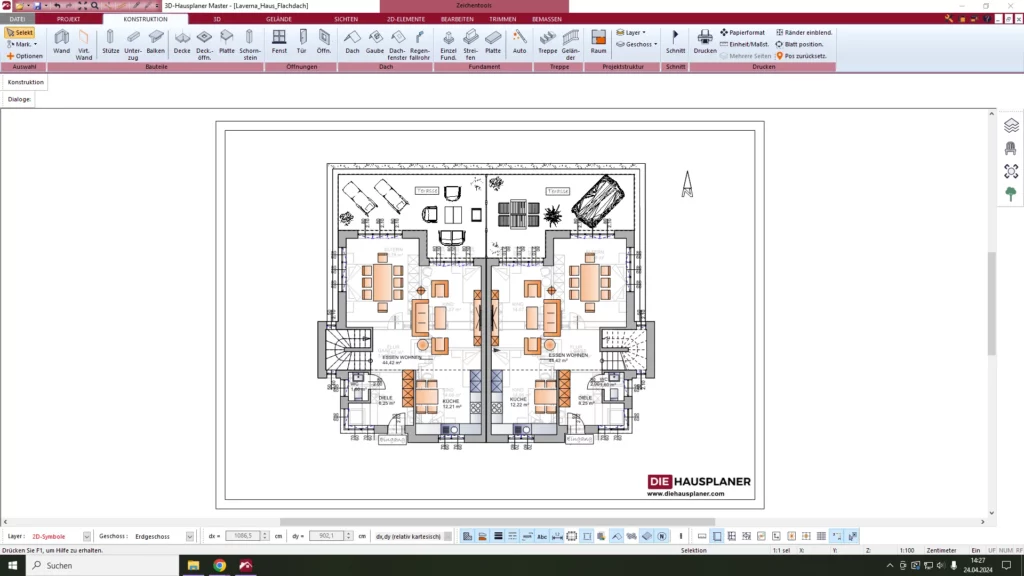
Task: Toggle the highlighted square view button in bottom toolbar
Action: click(x=717, y=536)
